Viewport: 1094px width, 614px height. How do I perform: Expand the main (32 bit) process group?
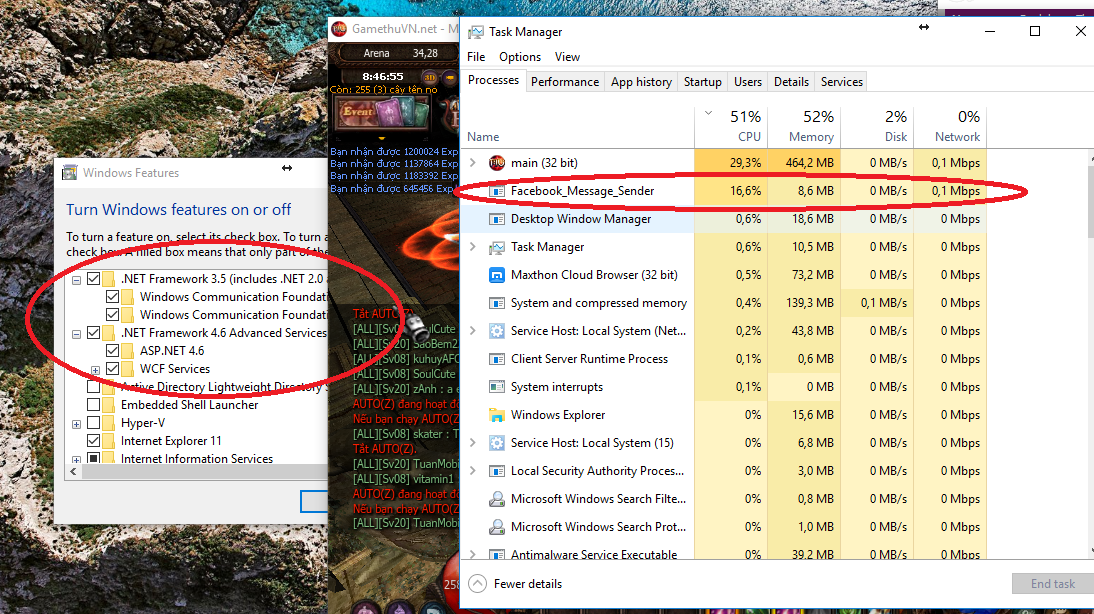[x=472, y=163]
